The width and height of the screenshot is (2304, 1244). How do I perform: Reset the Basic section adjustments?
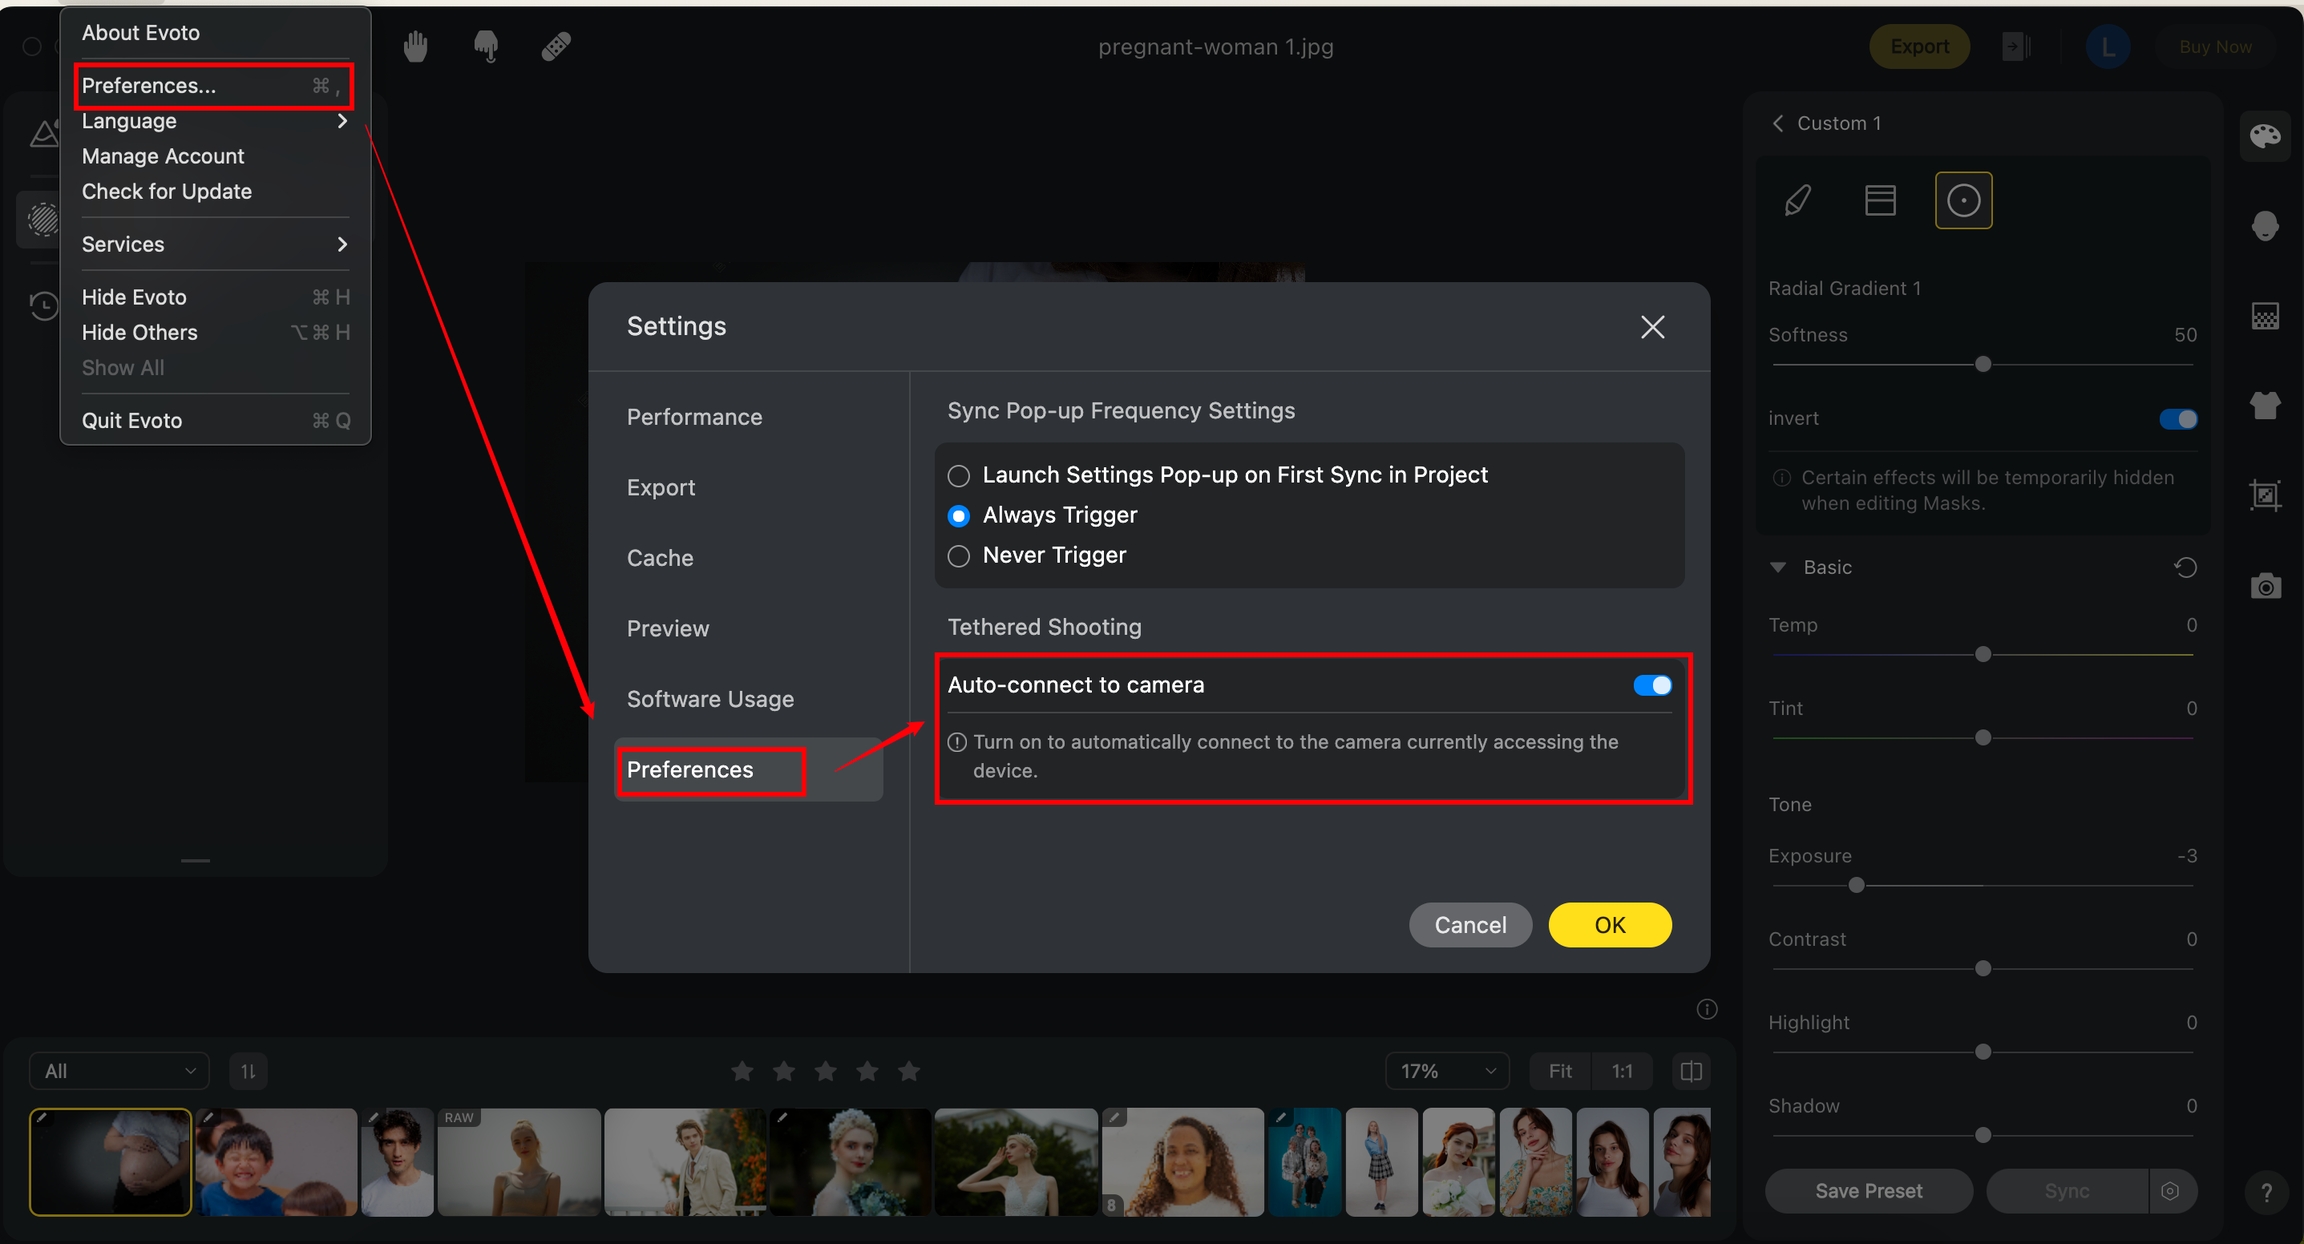click(x=2185, y=568)
